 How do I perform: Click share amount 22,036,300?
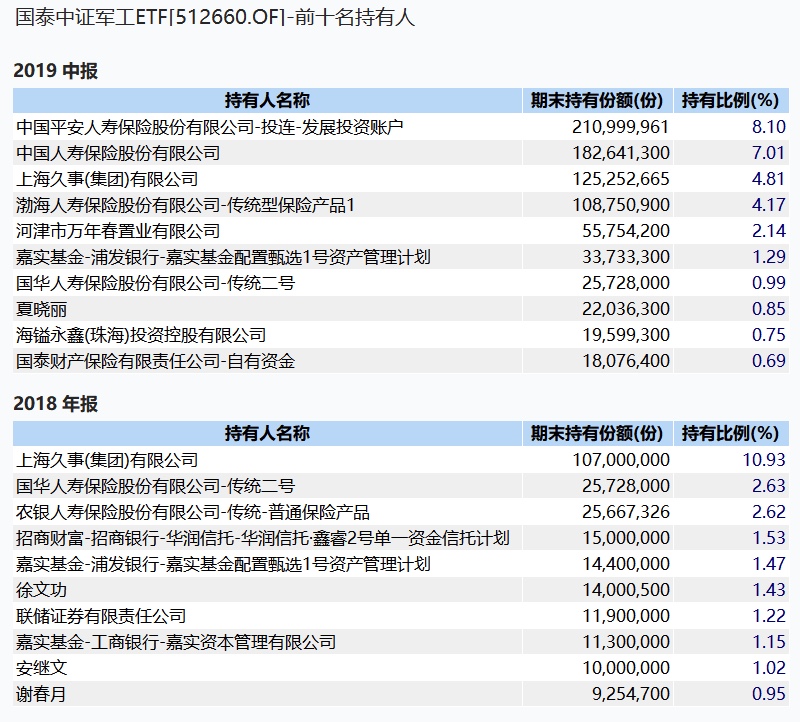point(626,309)
